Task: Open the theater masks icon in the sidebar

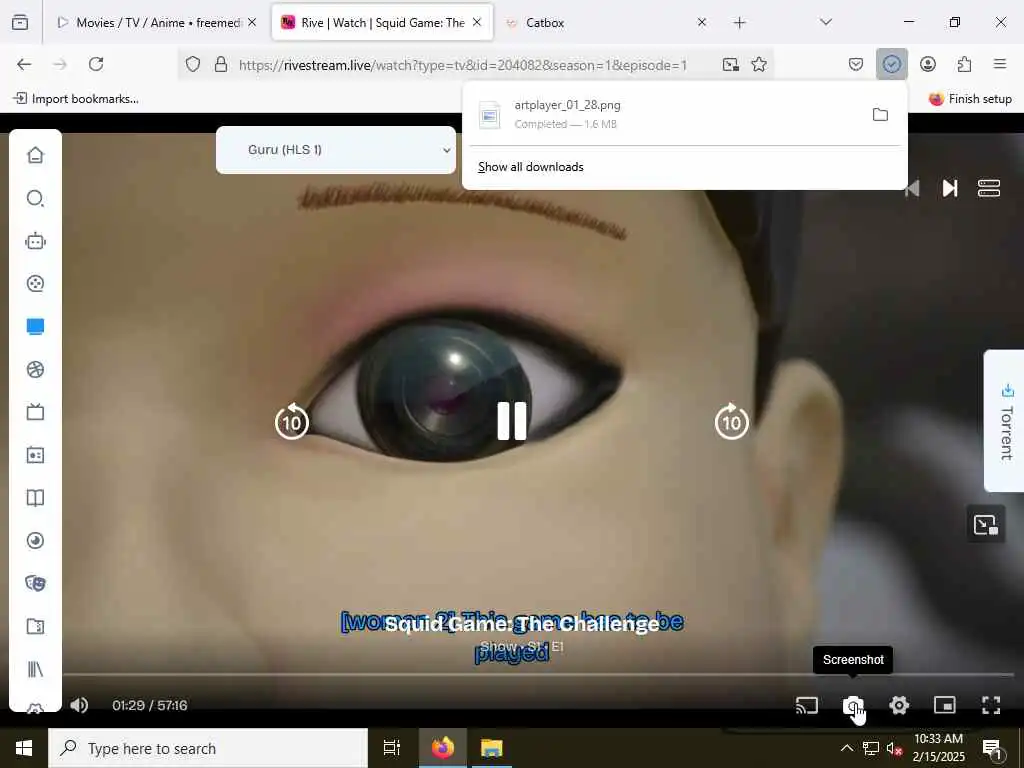Action: 35,583
